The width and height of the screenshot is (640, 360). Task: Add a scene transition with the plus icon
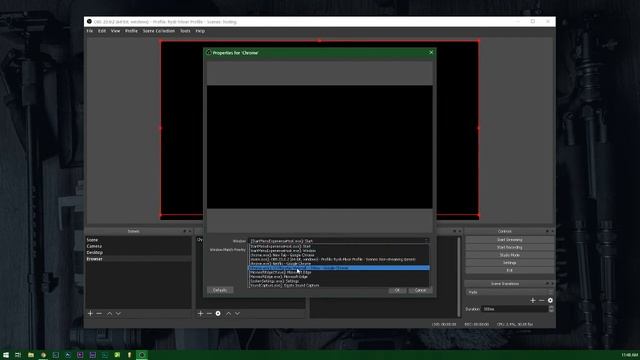pyautogui.click(x=533, y=300)
